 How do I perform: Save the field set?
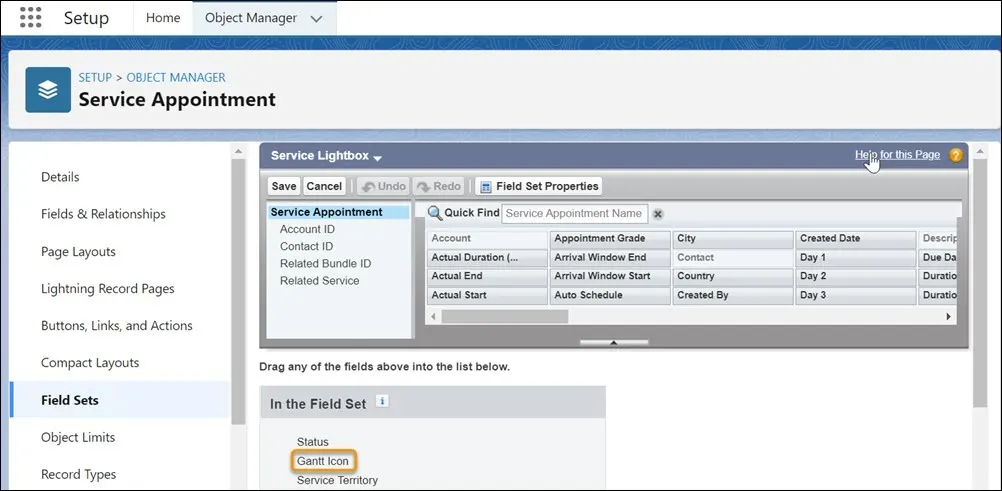coord(284,186)
